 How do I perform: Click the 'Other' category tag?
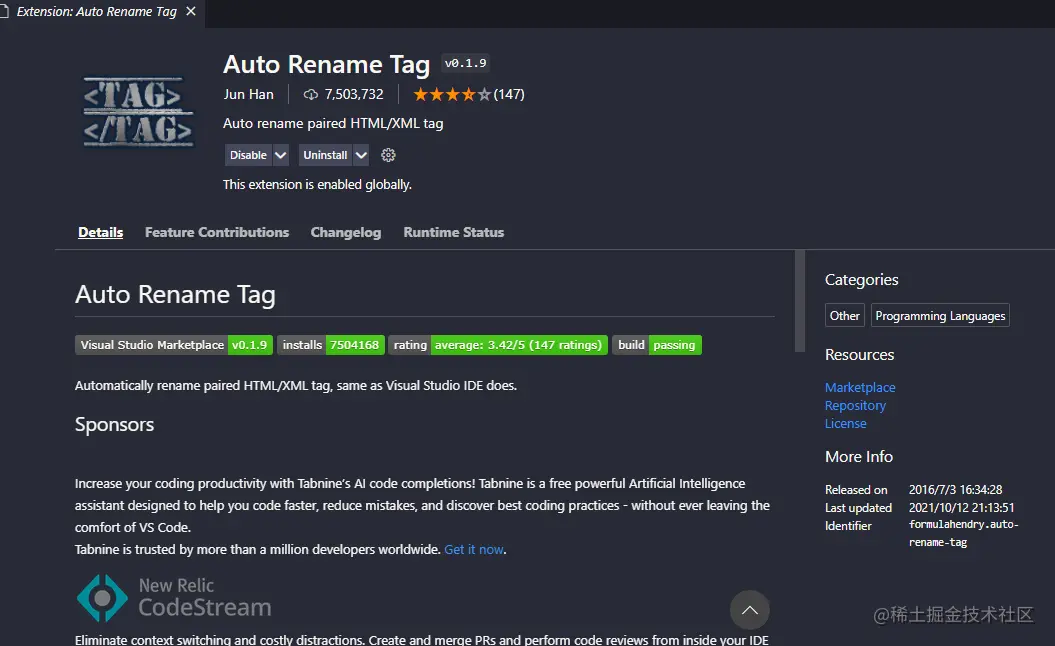click(x=844, y=316)
